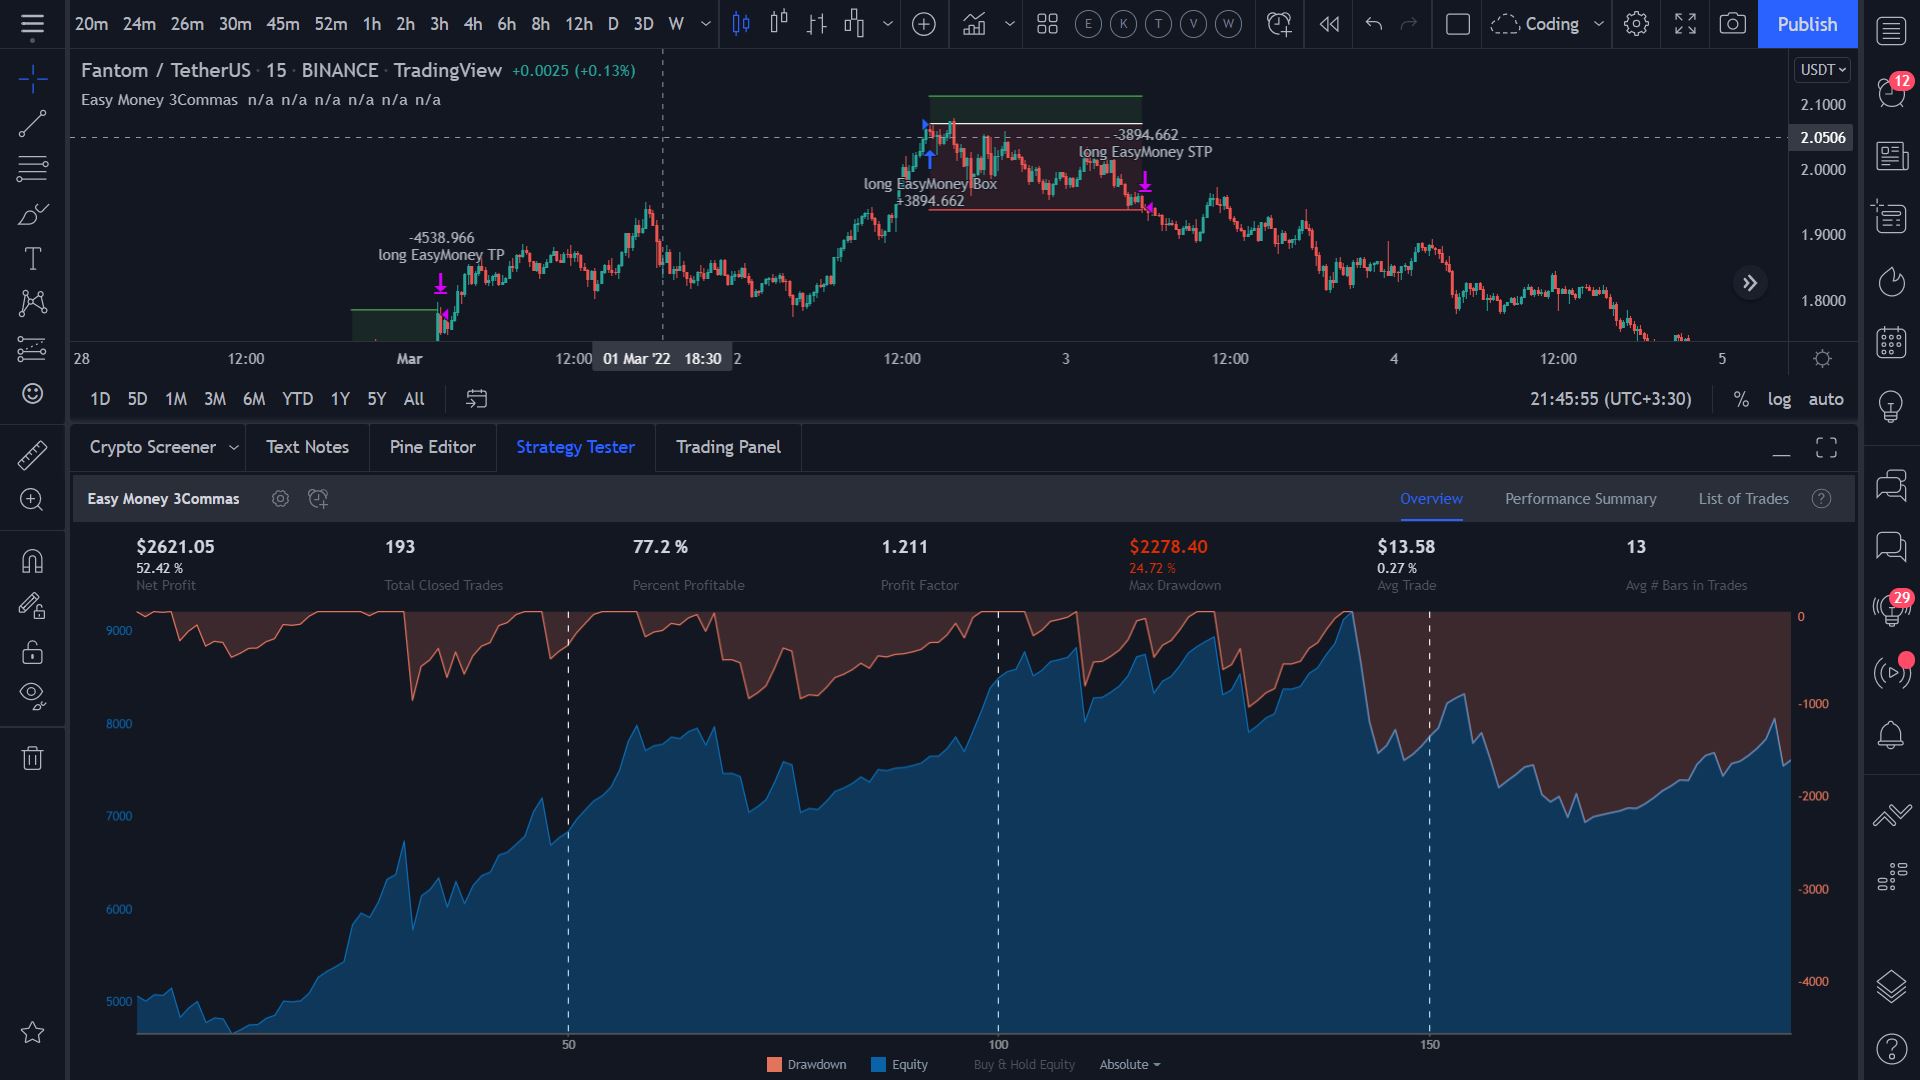
Task: Open the patterns drawing tool
Action: coord(32,303)
